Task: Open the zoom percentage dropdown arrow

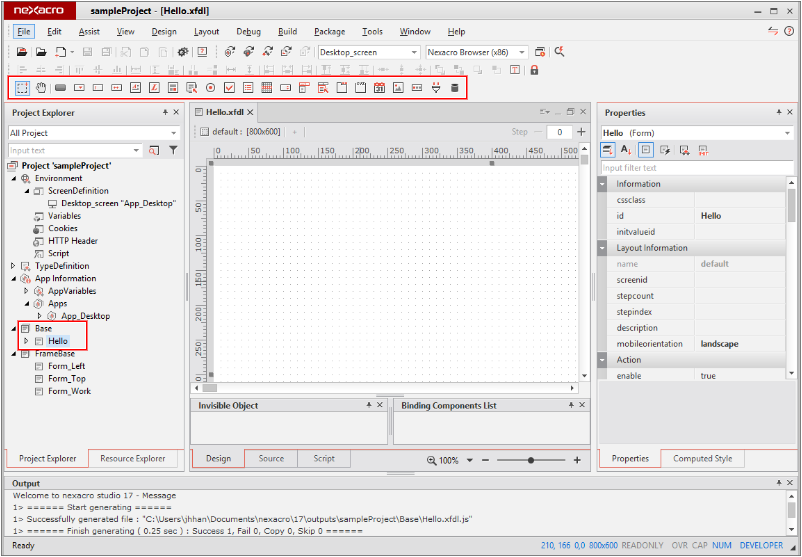Action: click(x=470, y=460)
